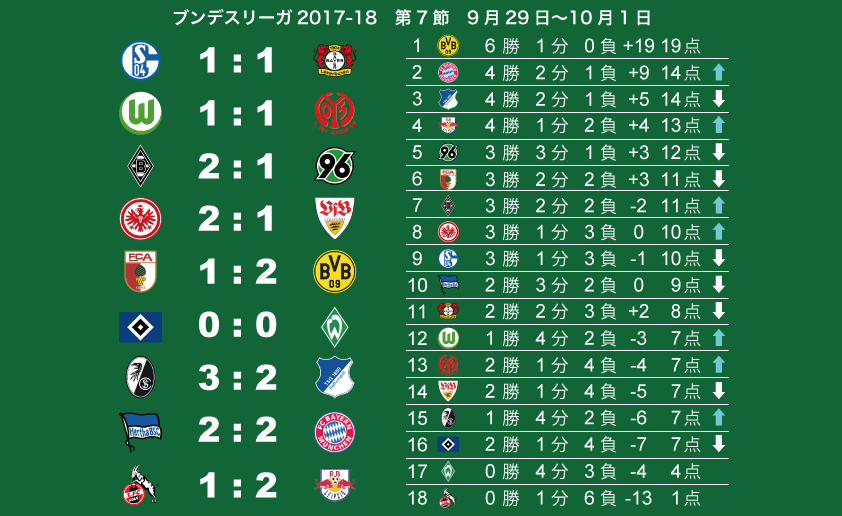Image resolution: width=842 pixels, height=516 pixels.
Task: Click the title text ブンデスリーガ 2017-18
Action: click(x=275, y=18)
